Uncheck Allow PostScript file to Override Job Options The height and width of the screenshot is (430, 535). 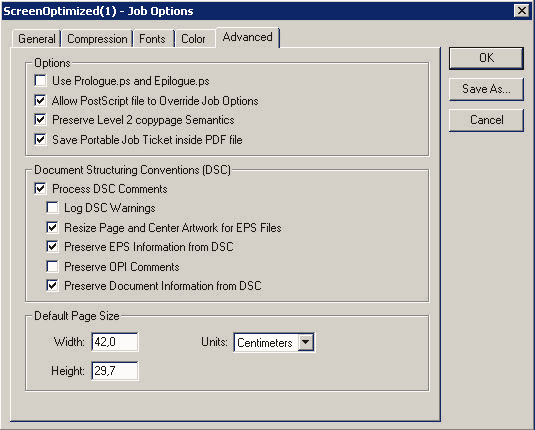(40, 100)
